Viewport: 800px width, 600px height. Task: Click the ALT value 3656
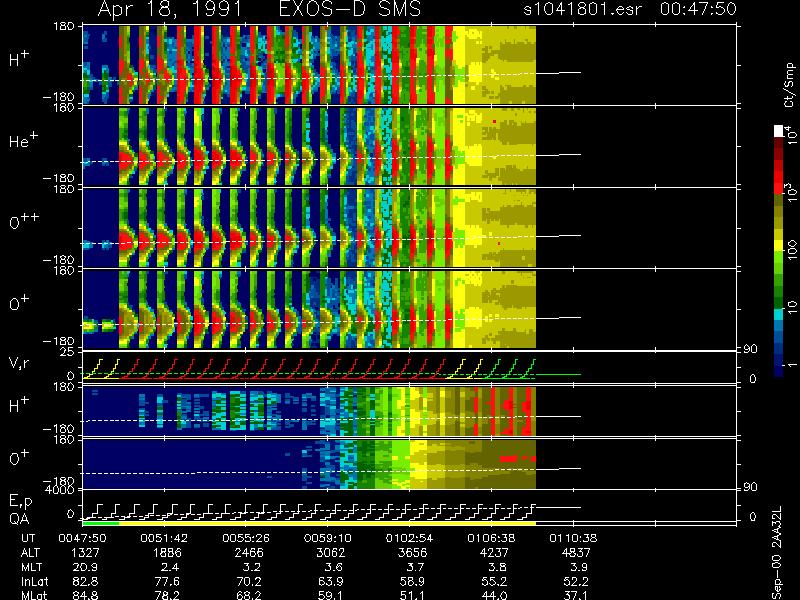point(413,553)
